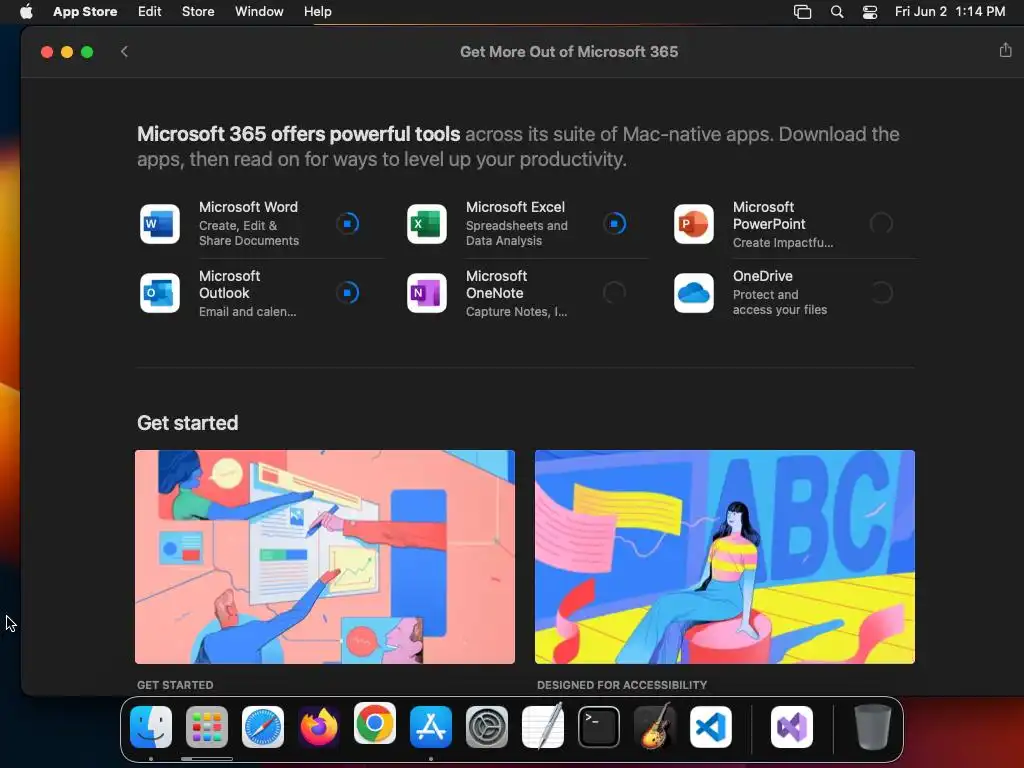Click the OneDrive title text
The width and height of the screenshot is (1024, 768).
coord(763,276)
